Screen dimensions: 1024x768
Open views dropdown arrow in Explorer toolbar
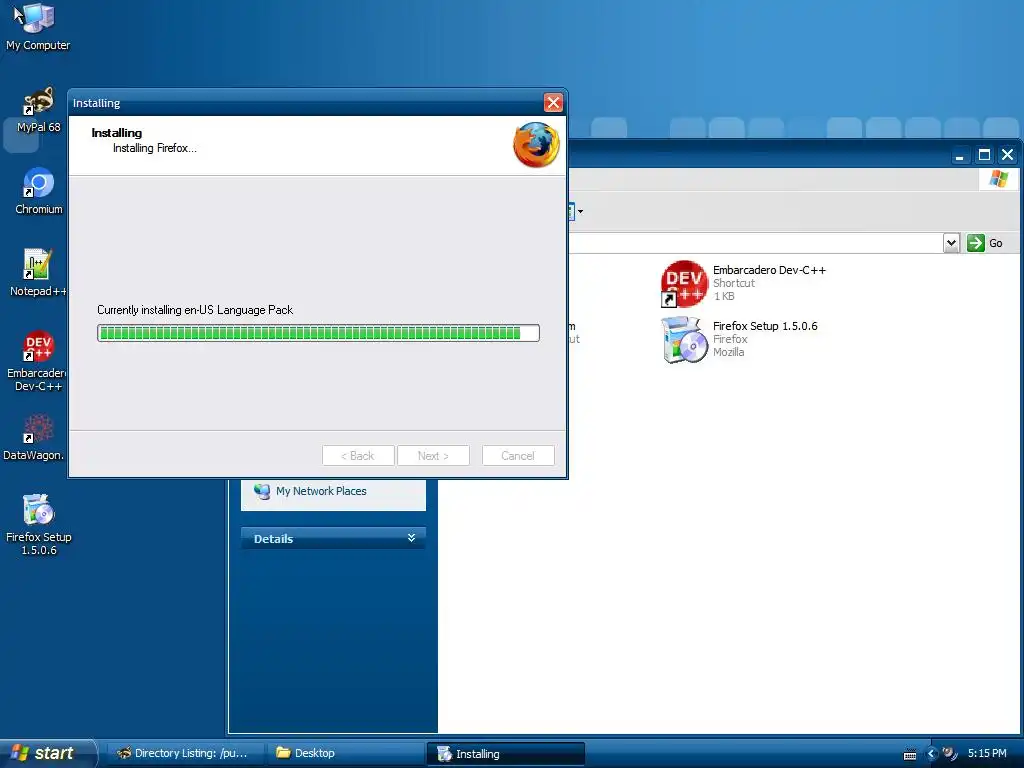[x=580, y=212]
